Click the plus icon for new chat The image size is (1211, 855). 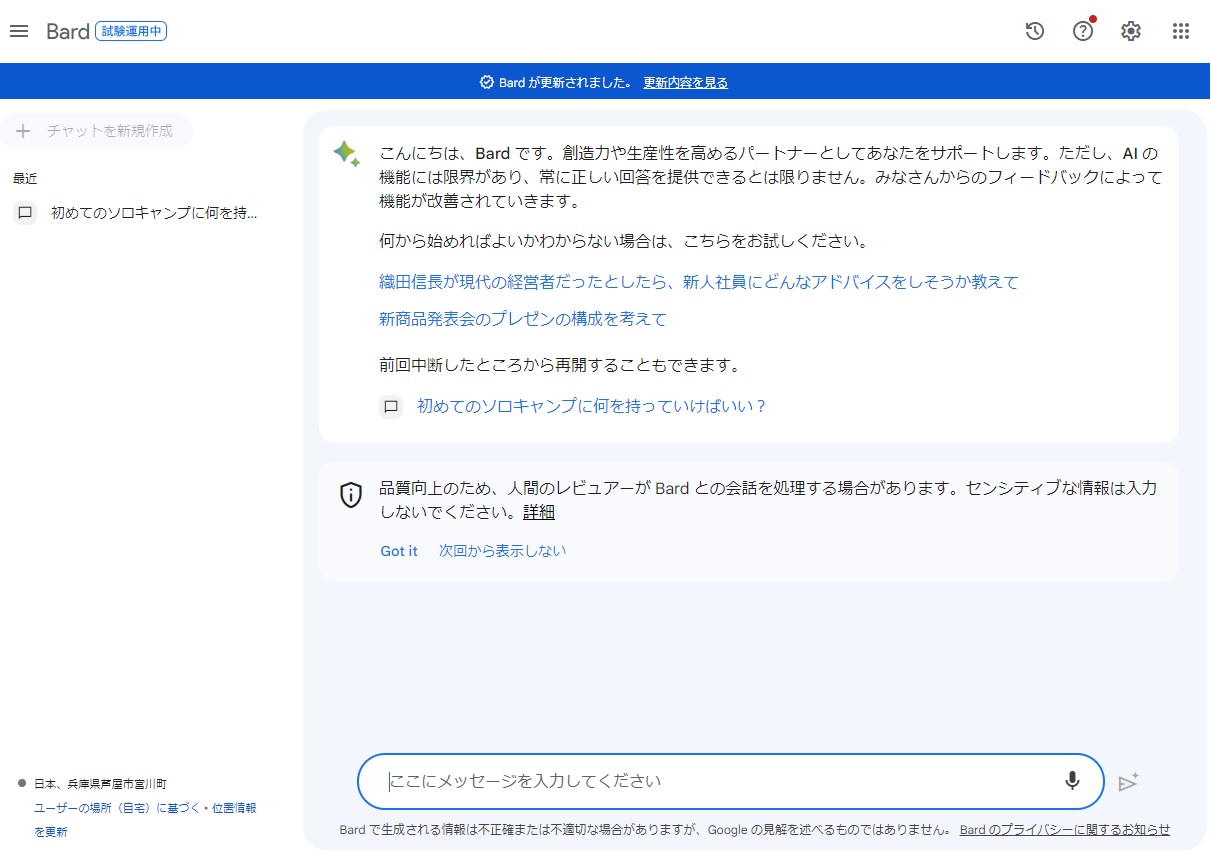tap(24, 131)
